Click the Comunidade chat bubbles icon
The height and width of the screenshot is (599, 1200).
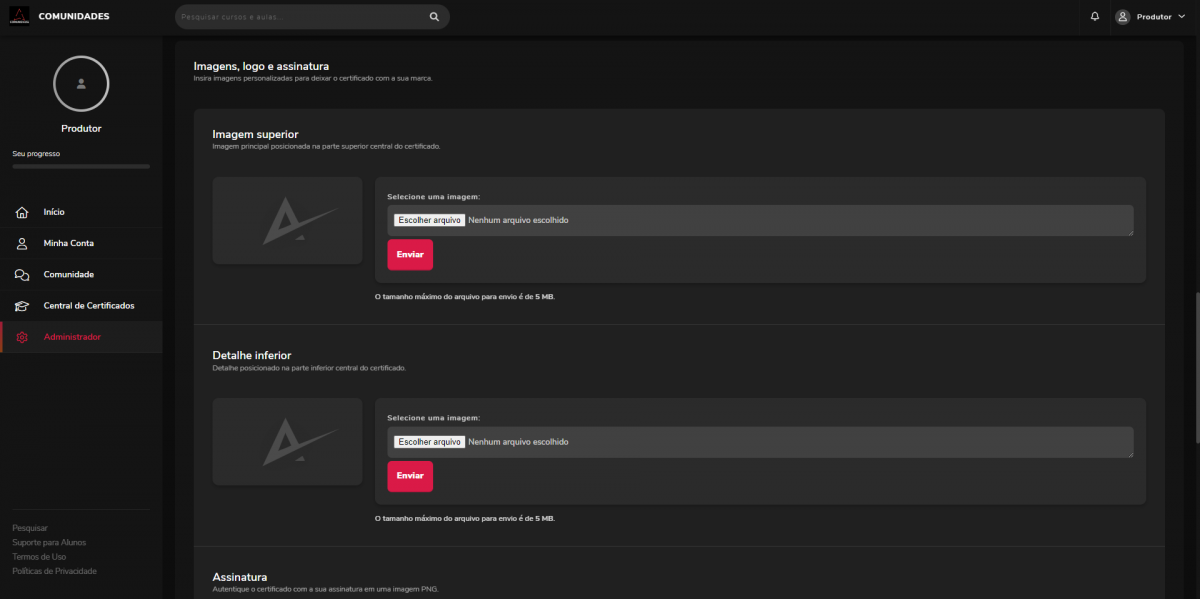point(22,275)
